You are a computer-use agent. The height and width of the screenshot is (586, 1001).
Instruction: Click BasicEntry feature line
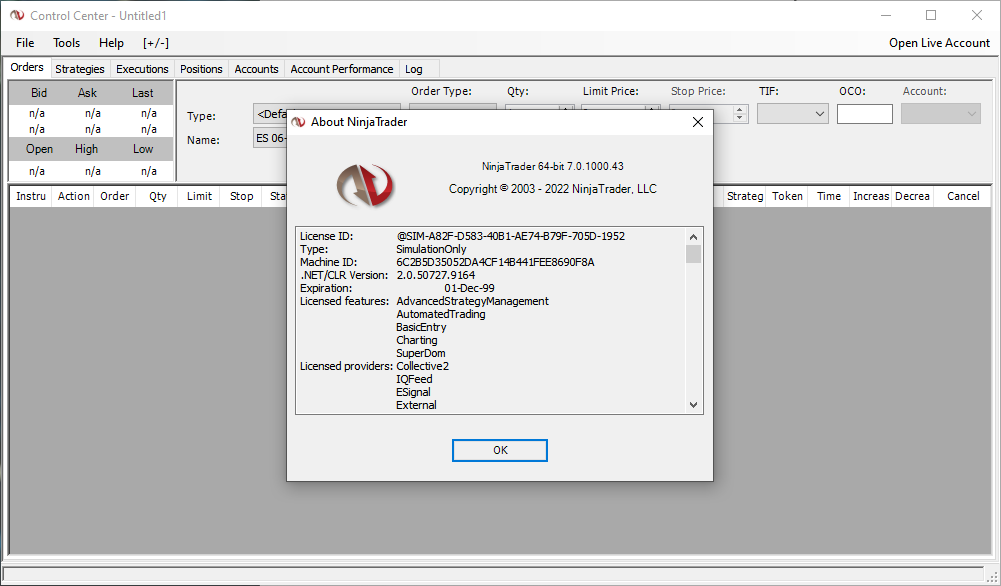pos(421,327)
